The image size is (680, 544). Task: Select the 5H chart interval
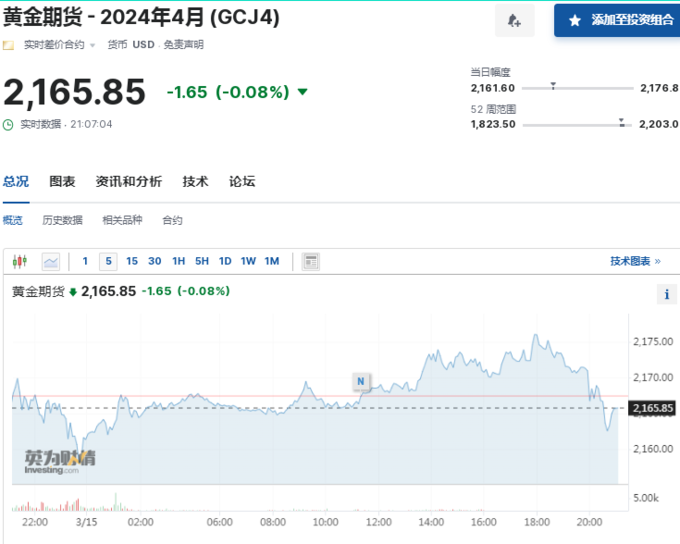coord(202,261)
